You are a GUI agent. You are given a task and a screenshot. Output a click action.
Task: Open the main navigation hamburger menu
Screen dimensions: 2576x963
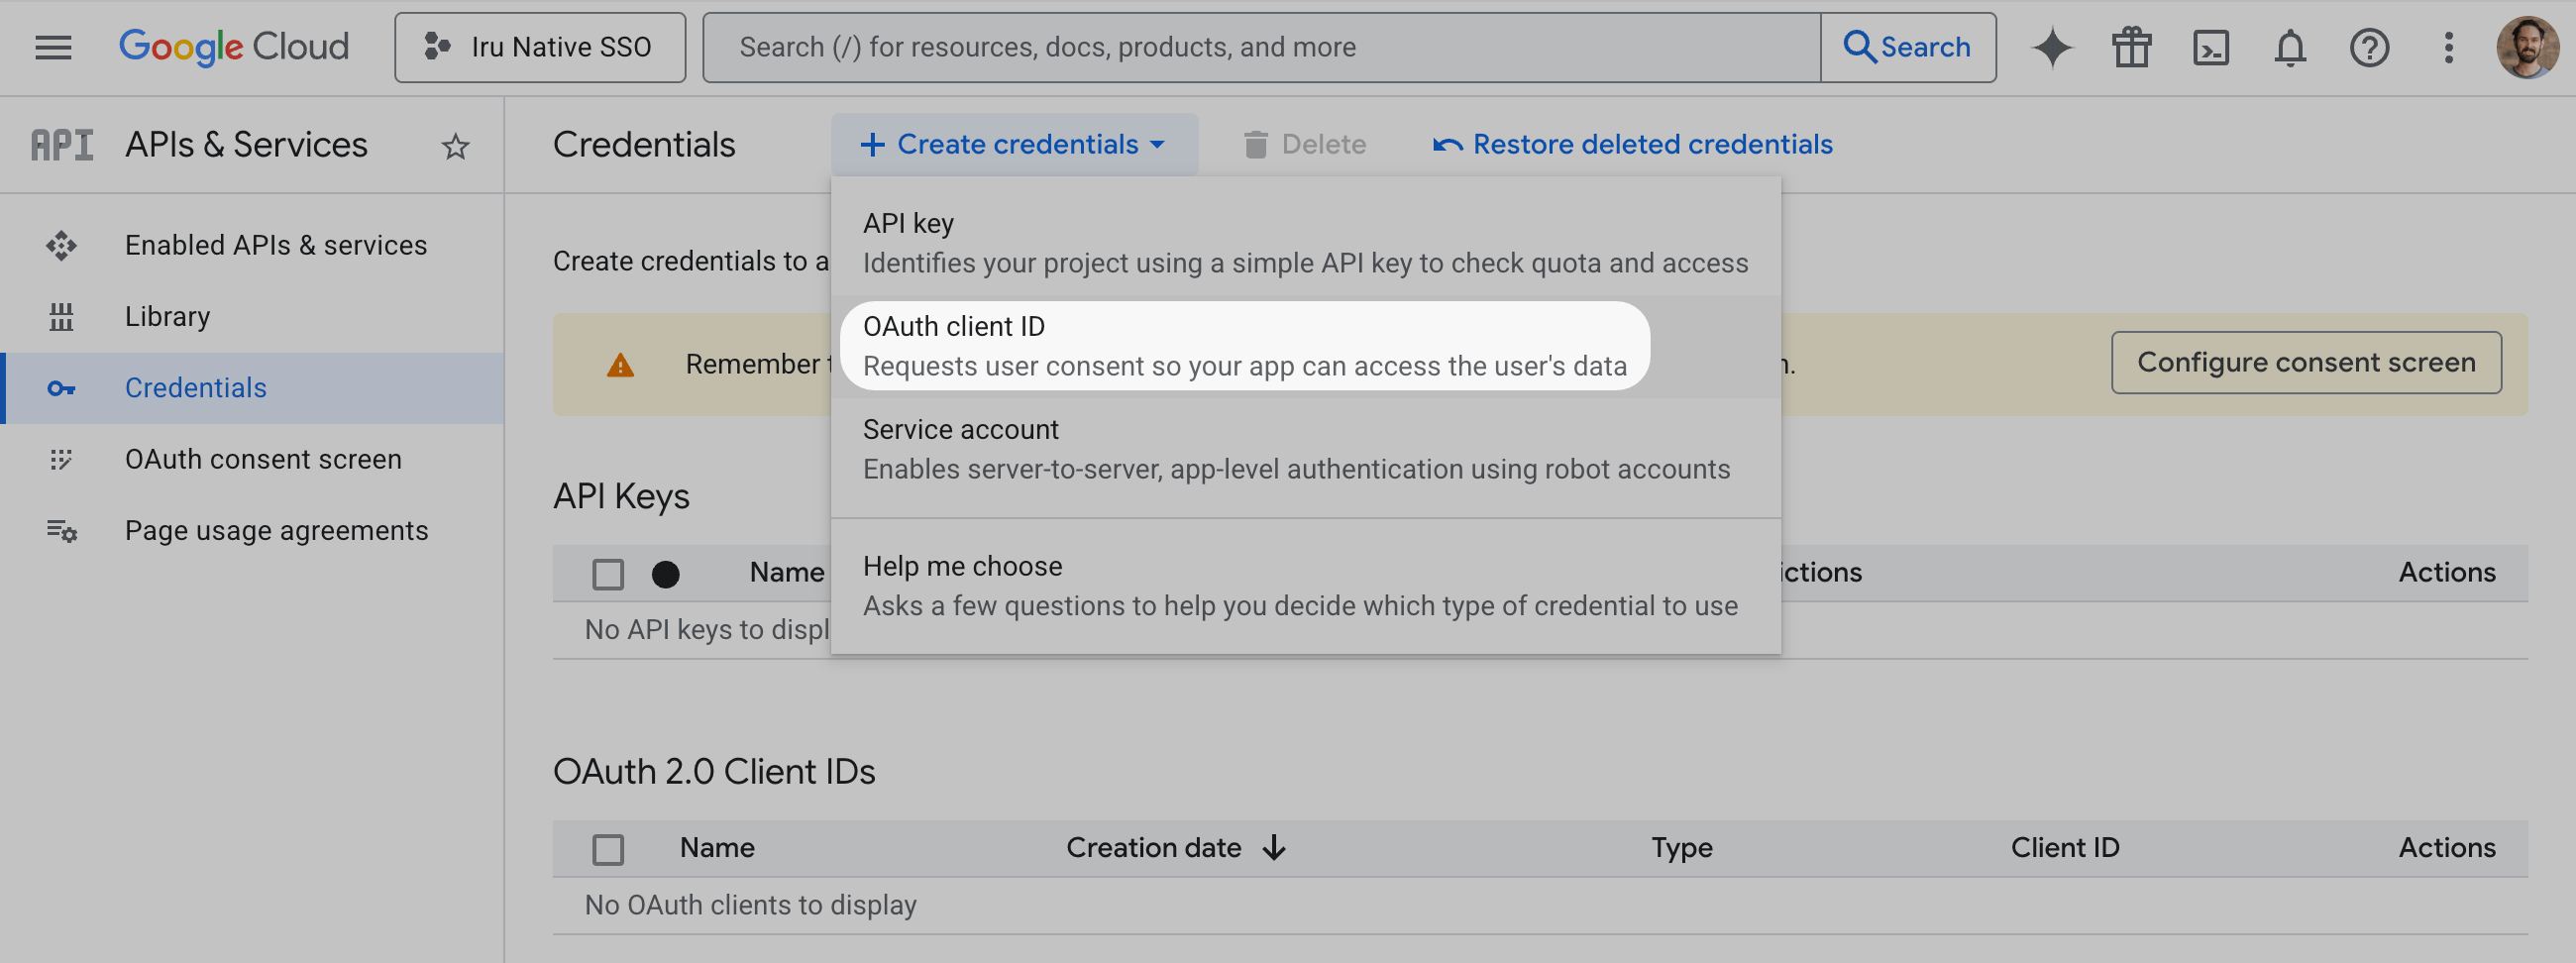tap(53, 47)
